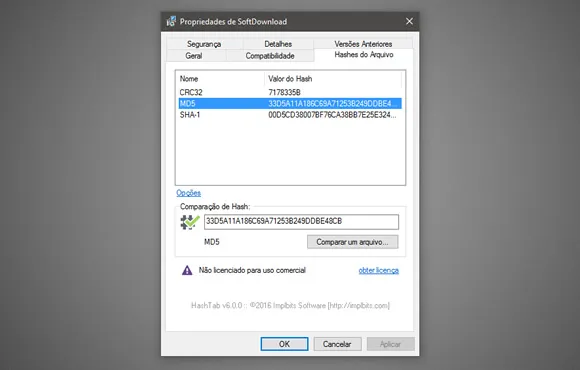
Task: Open the Detalhes tab
Action: coord(278,44)
